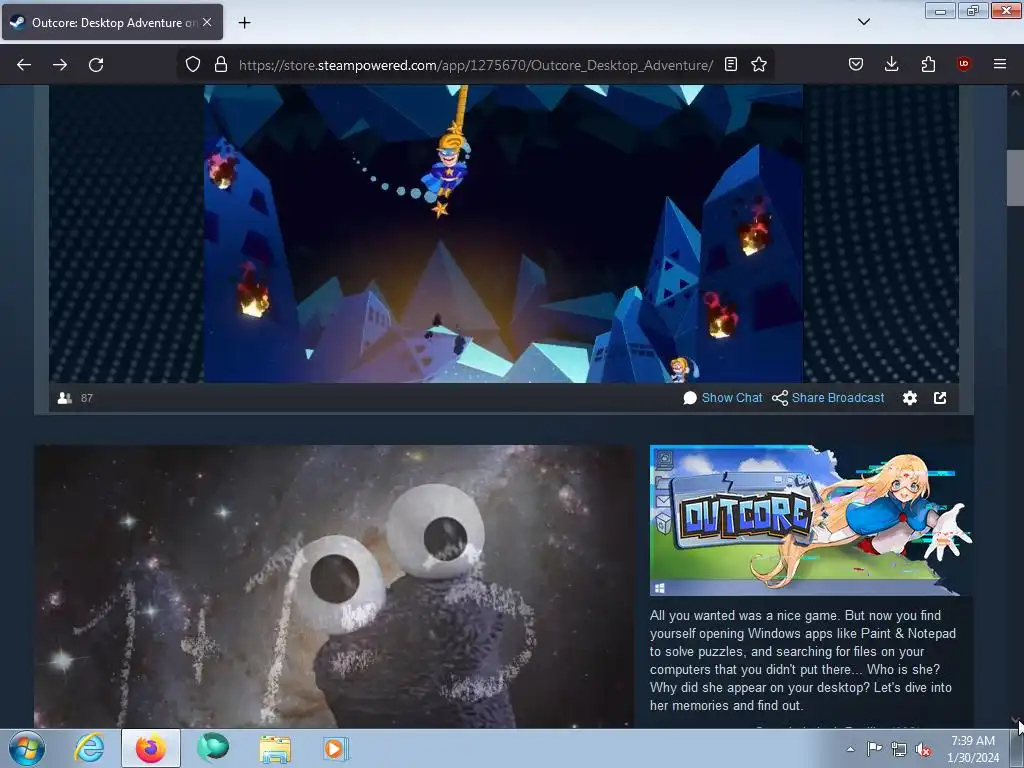Launch Internet Explorer from the taskbar
The height and width of the screenshot is (768, 1024).
pyautogui.click(x=89, y=748)
